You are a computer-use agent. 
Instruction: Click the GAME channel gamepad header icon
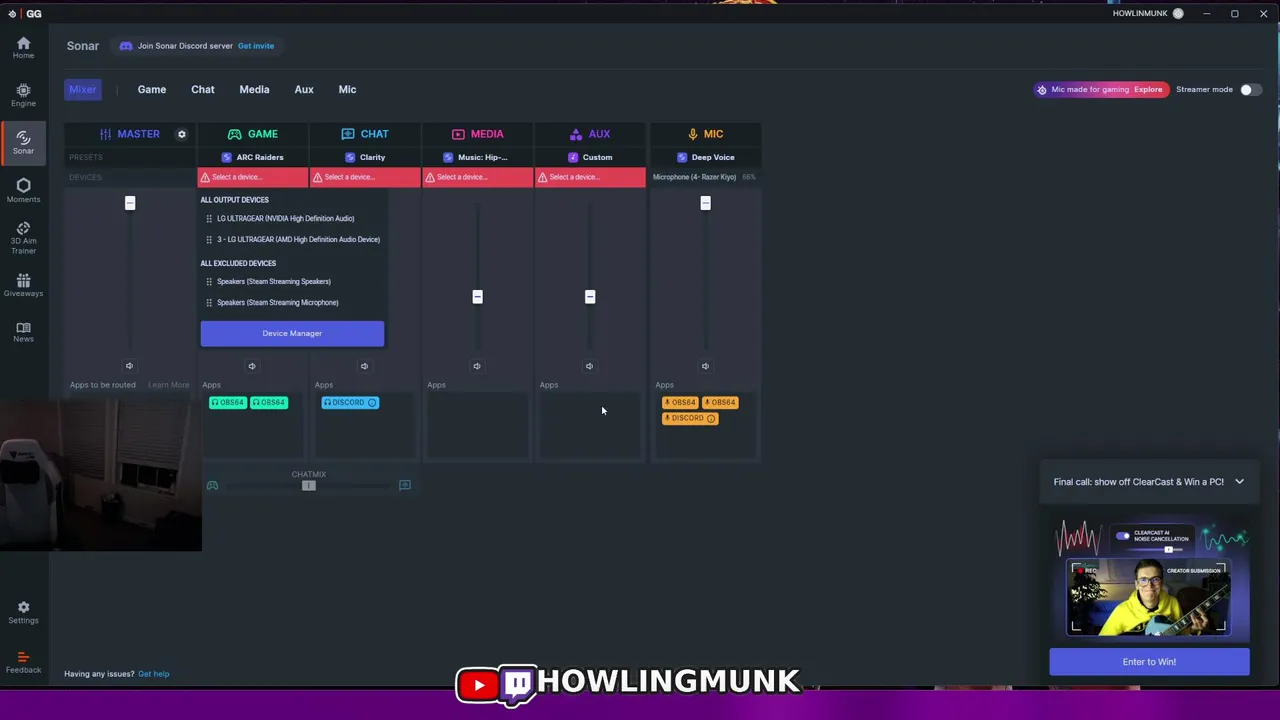point(234,134)
